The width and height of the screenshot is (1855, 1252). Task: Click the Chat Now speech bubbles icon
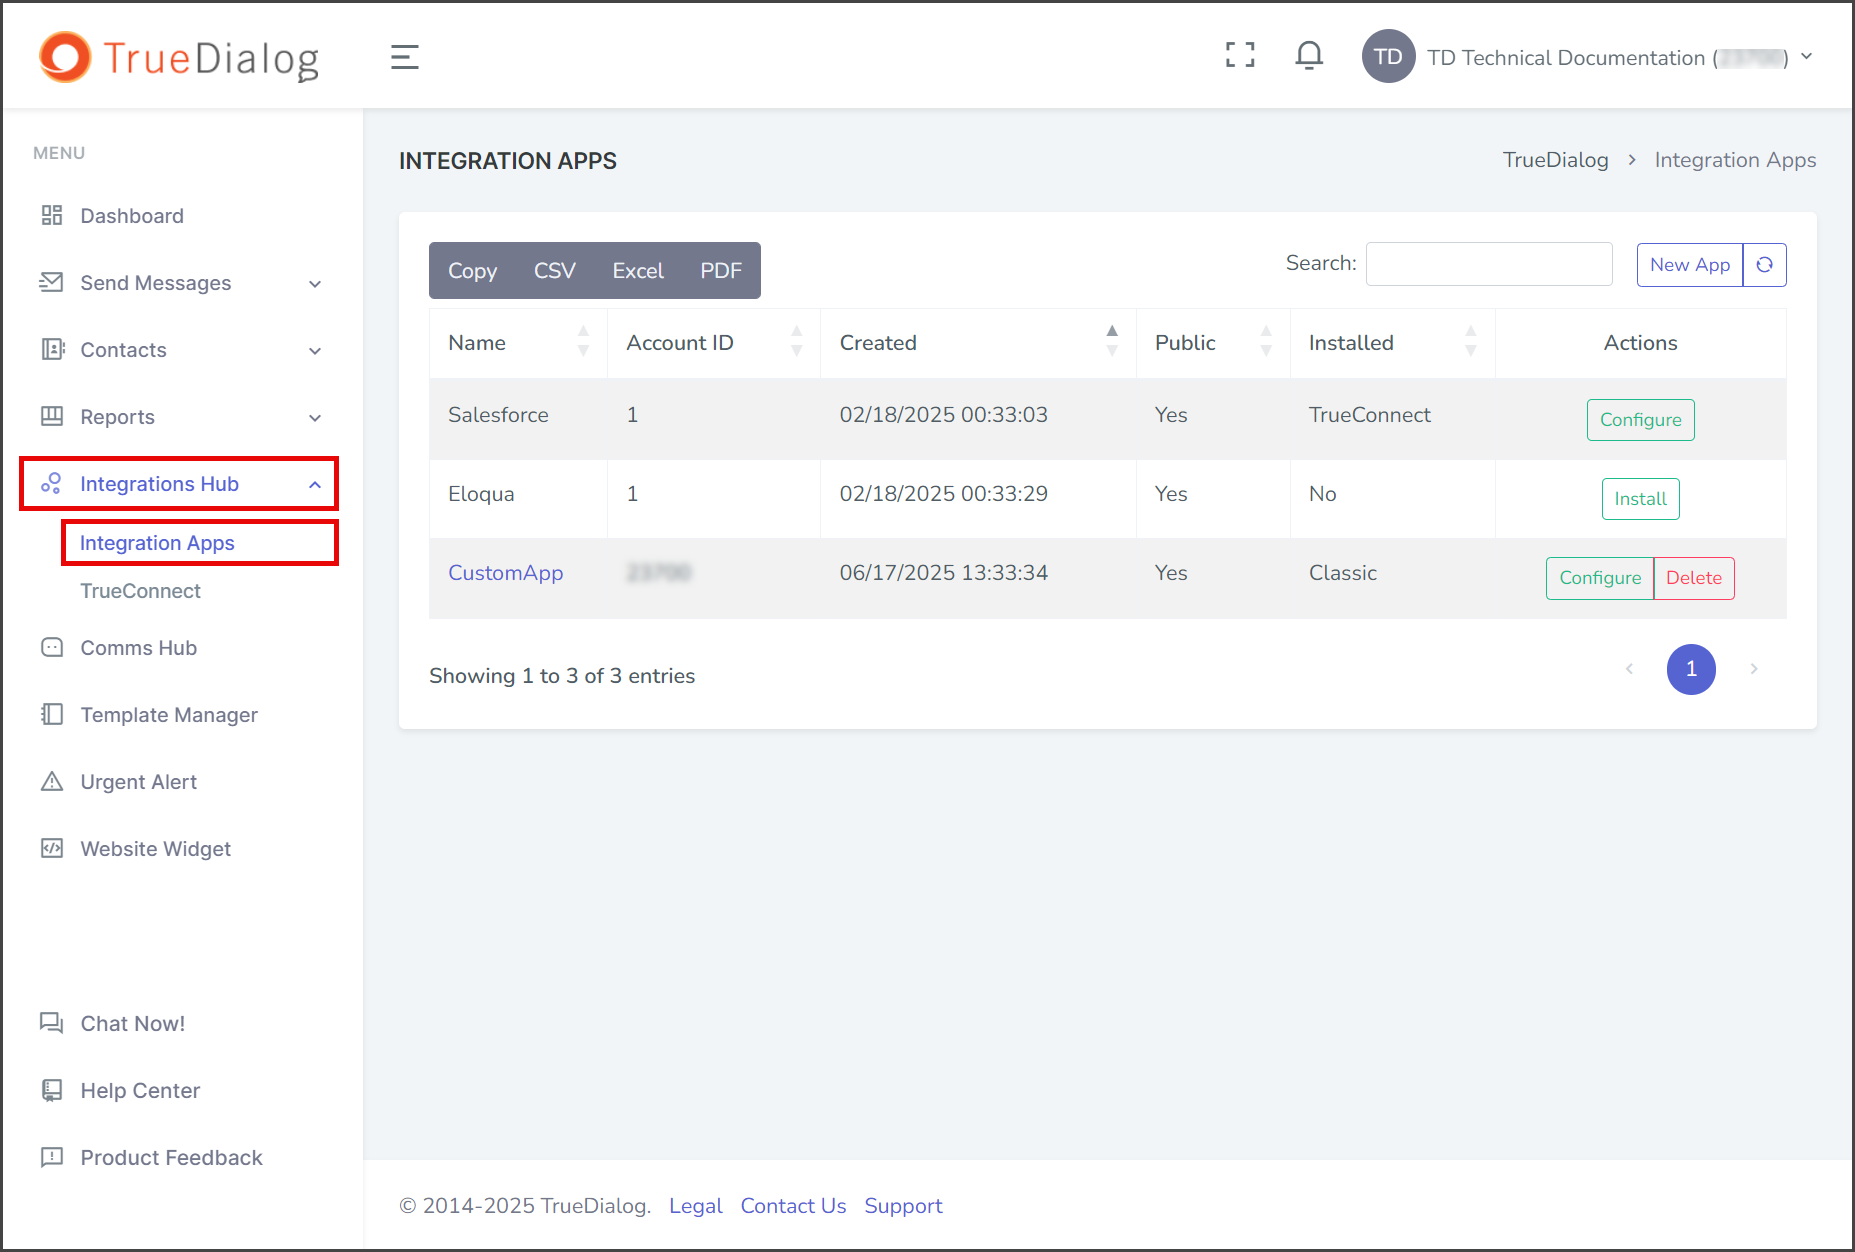pyautogui.click(x=52, y=1023)
